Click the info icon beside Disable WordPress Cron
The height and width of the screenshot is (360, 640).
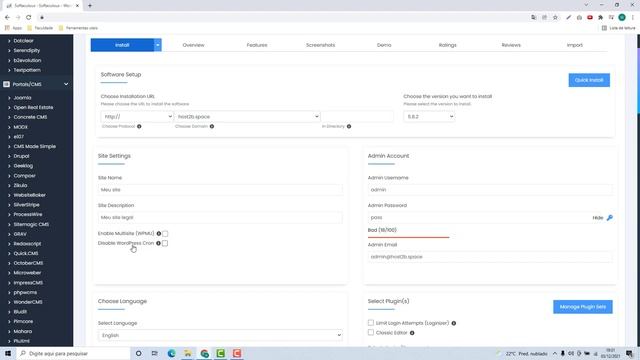(158, 243)
